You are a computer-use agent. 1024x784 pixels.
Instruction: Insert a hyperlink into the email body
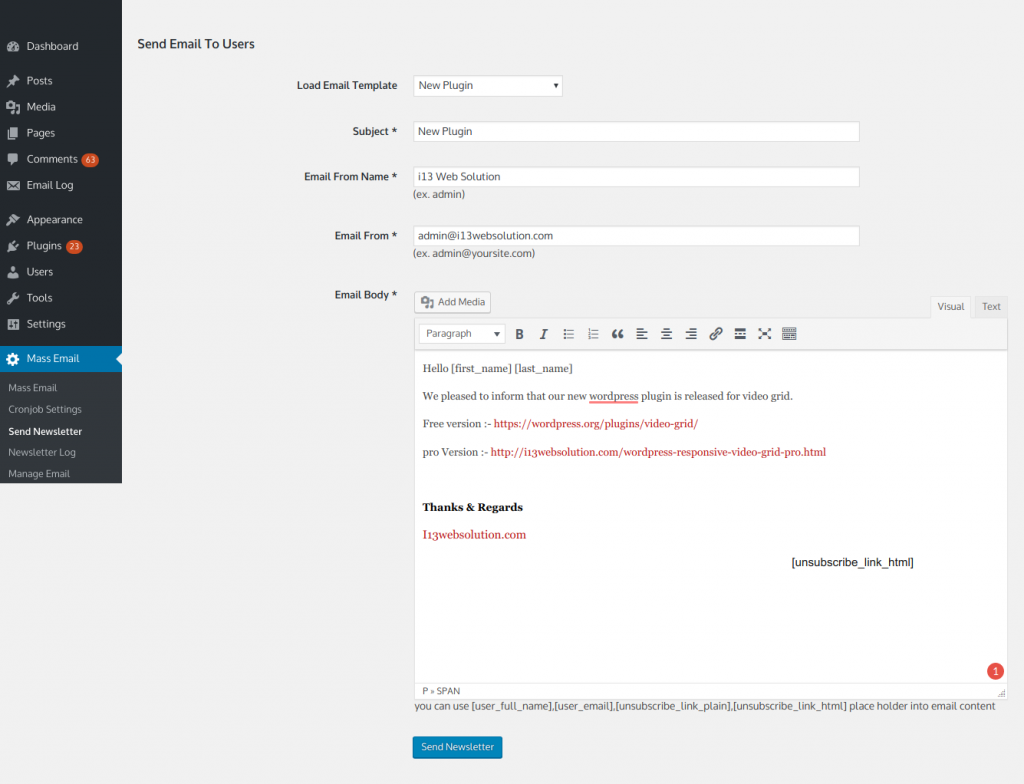[715, 333]
